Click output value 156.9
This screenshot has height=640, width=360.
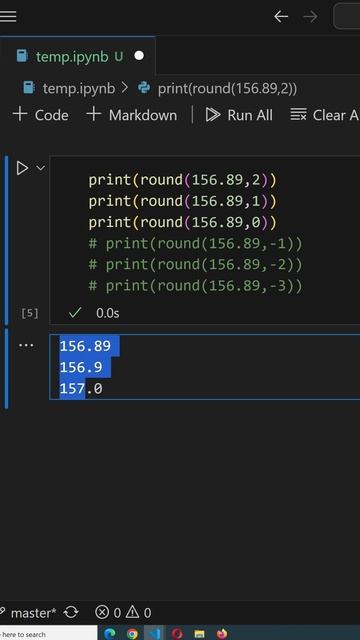pos(81,367)
